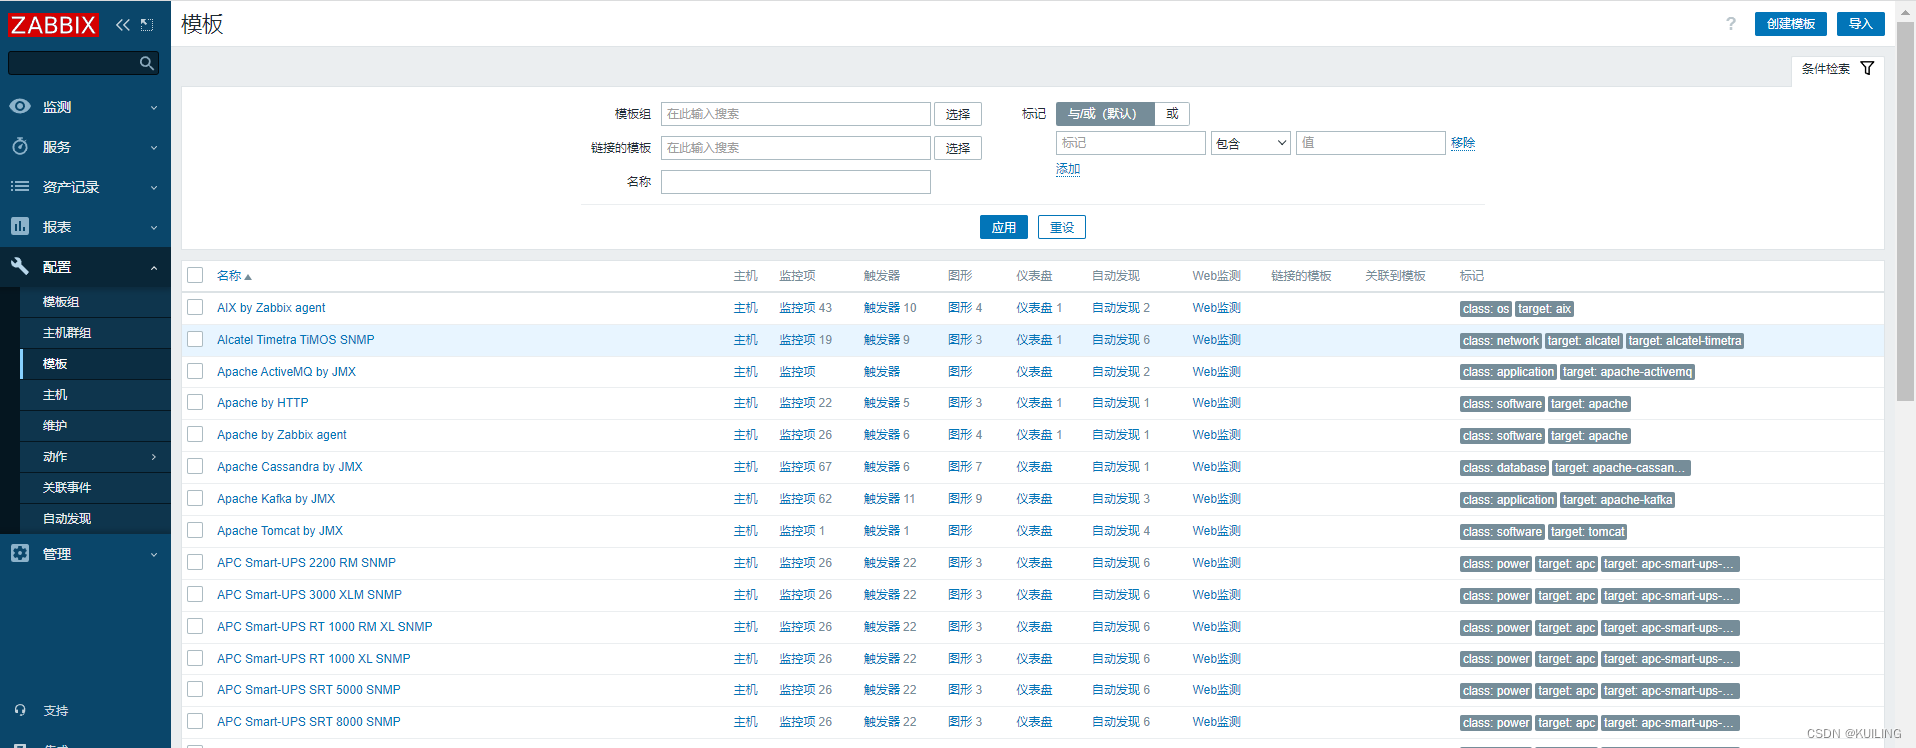The width and height of the screenshot is (1916, 748).
Task: Click the ZABBIX logo
Action: (53, 24)
